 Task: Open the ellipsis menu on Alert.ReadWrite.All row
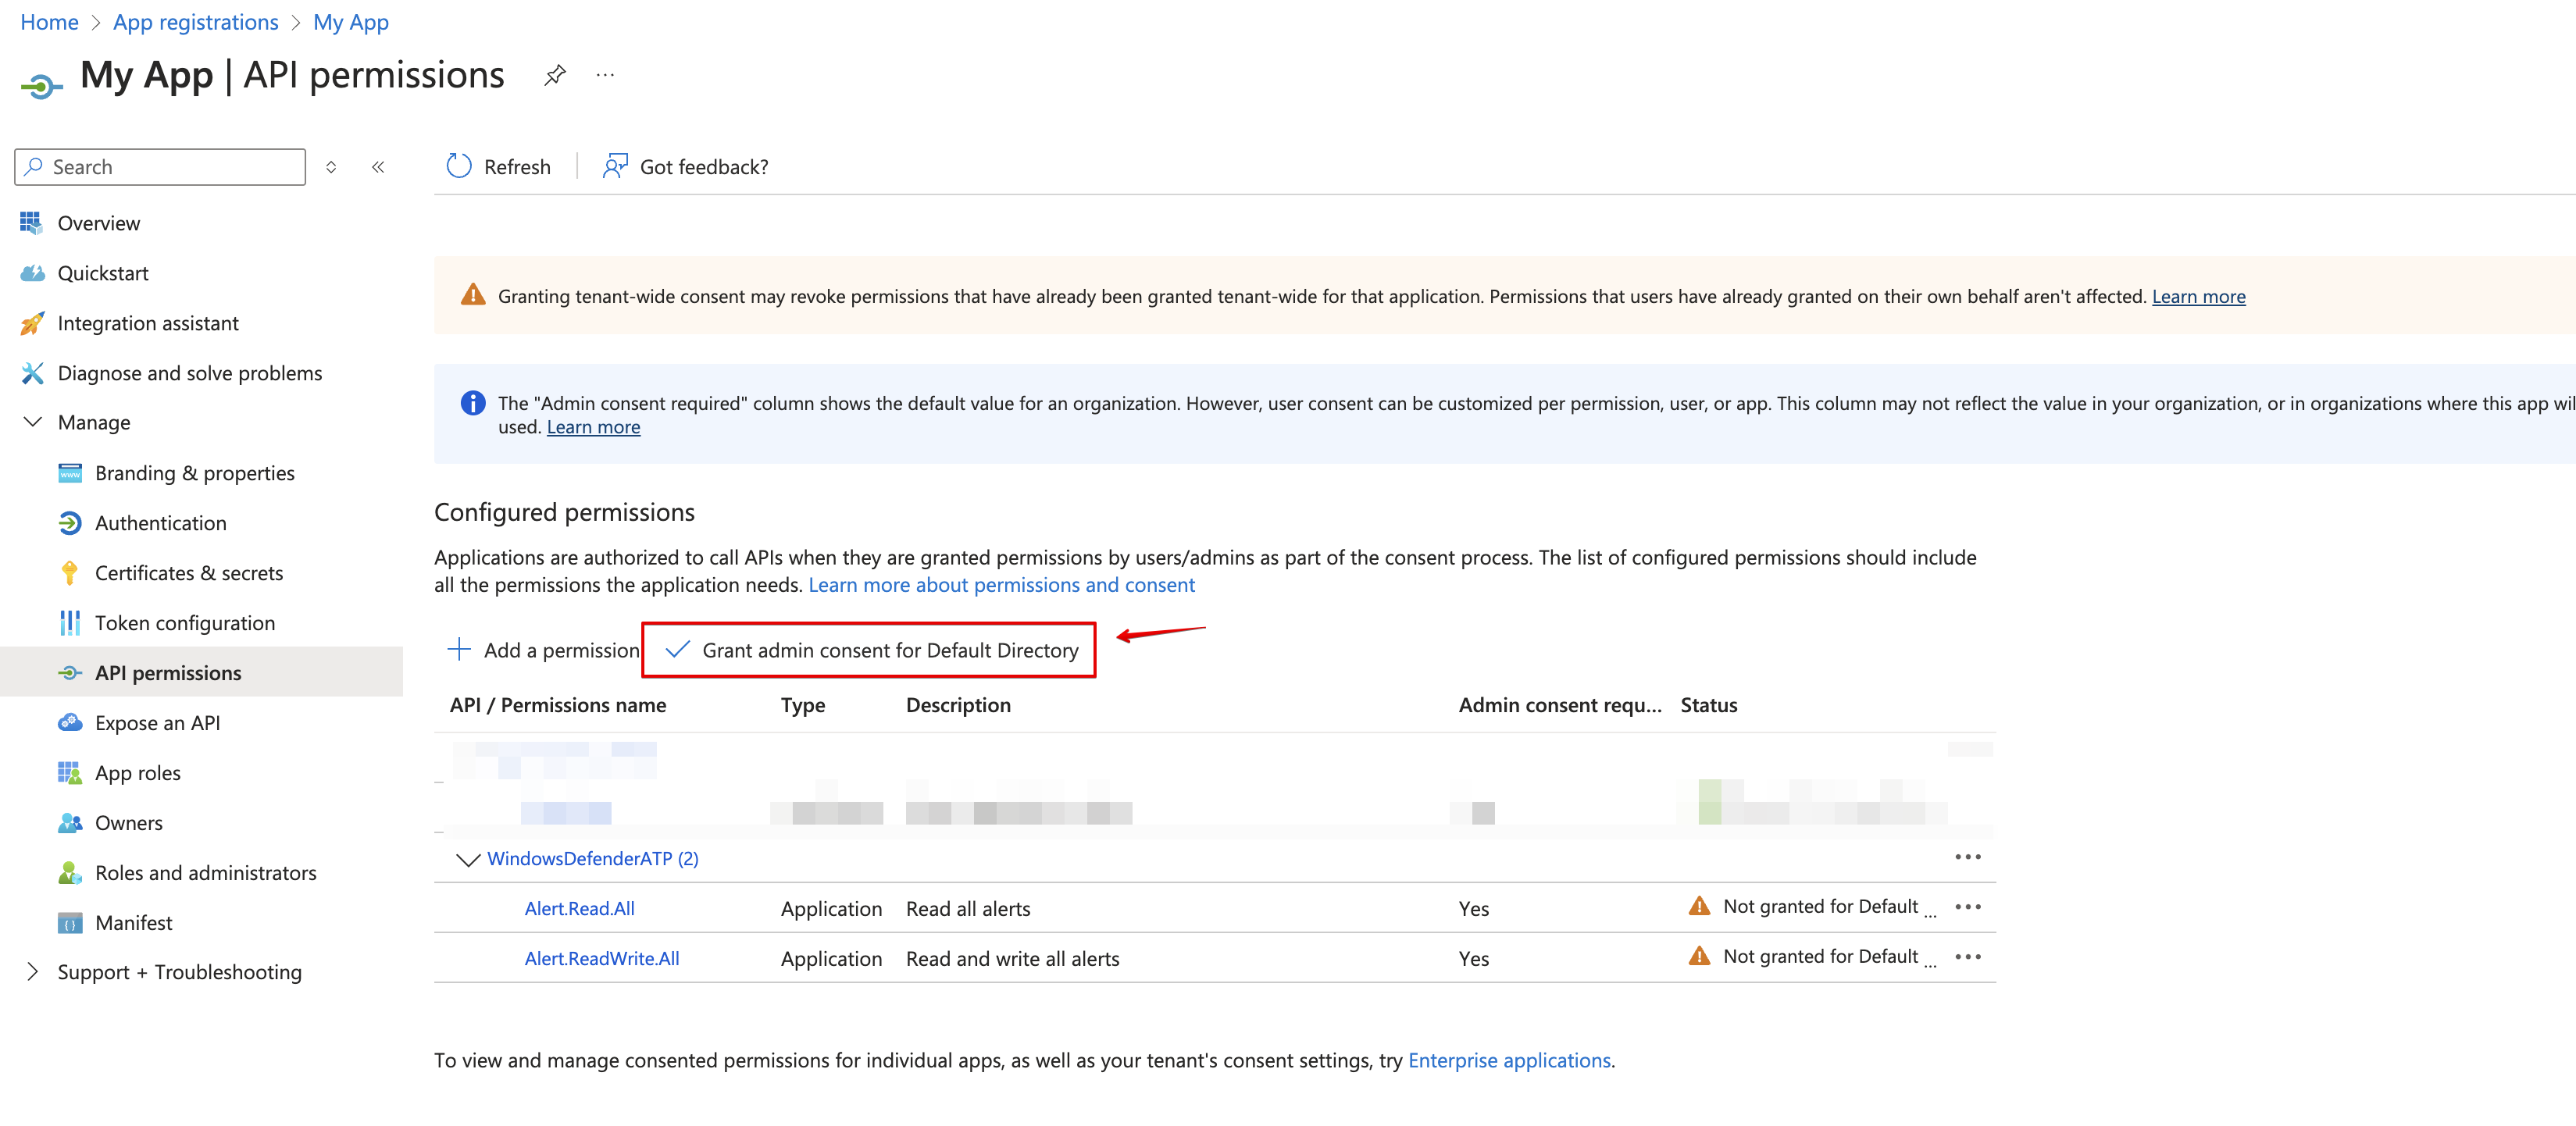[1968, 957]
